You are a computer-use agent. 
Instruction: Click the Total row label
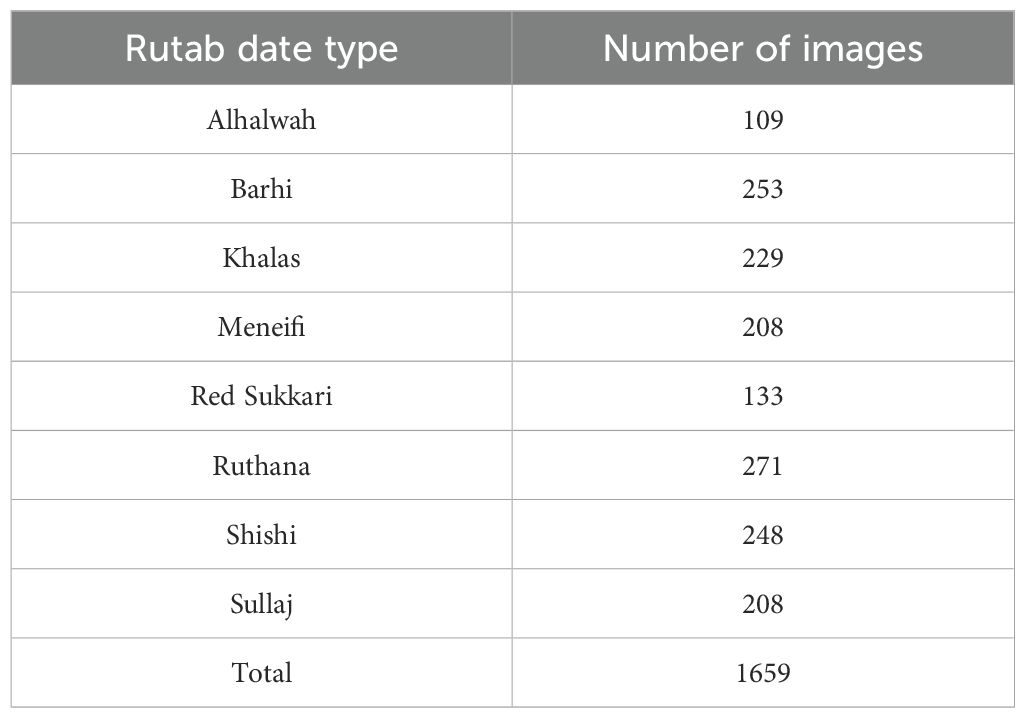tap(261, 673)
